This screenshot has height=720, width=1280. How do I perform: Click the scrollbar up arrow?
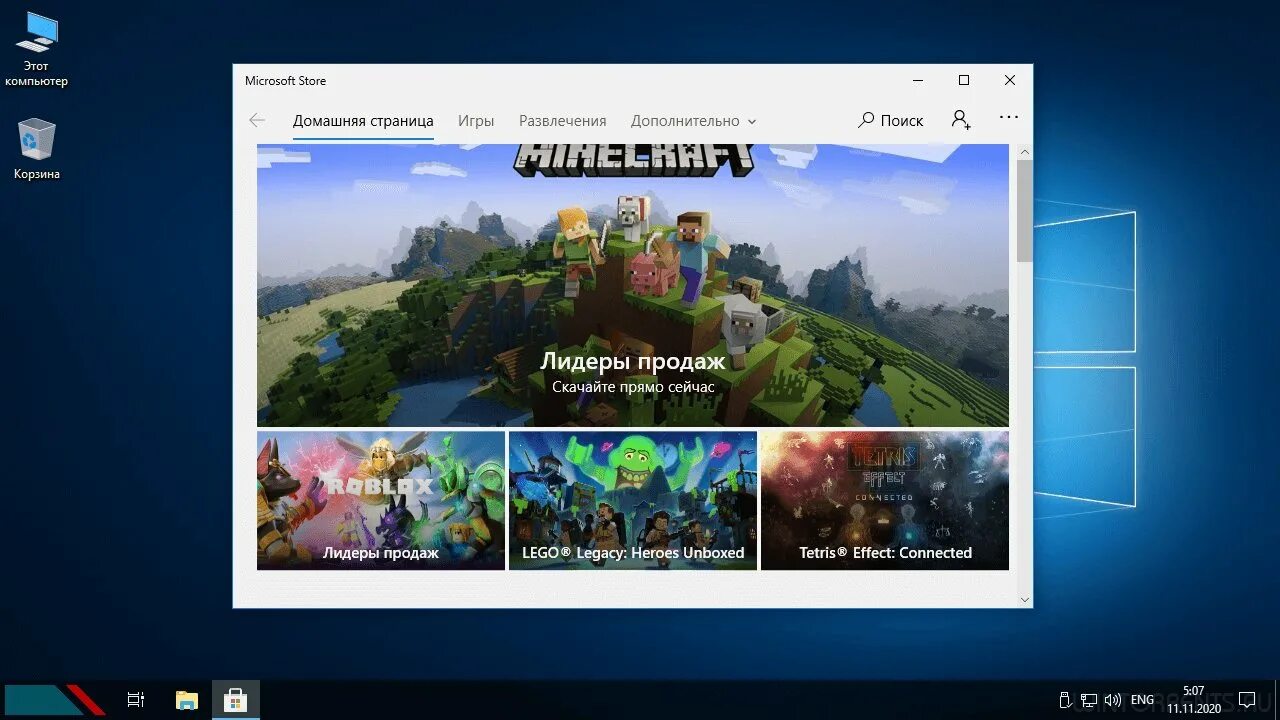pos(1024,152)
